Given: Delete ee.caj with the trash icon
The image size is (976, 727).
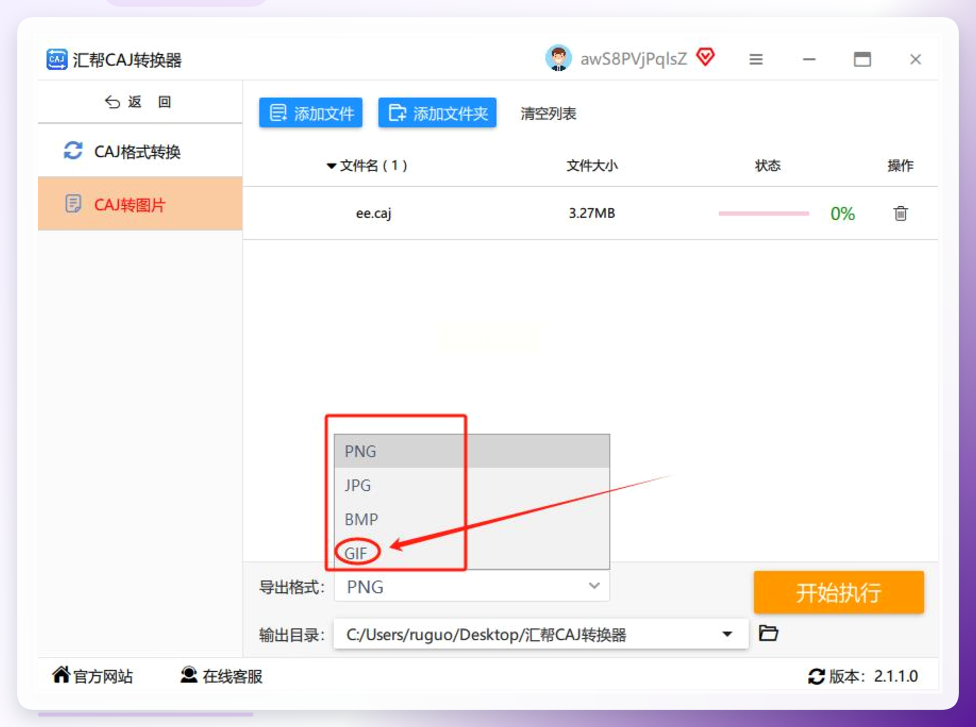Looking at the screenshot, I should click(x=900, y=213).
